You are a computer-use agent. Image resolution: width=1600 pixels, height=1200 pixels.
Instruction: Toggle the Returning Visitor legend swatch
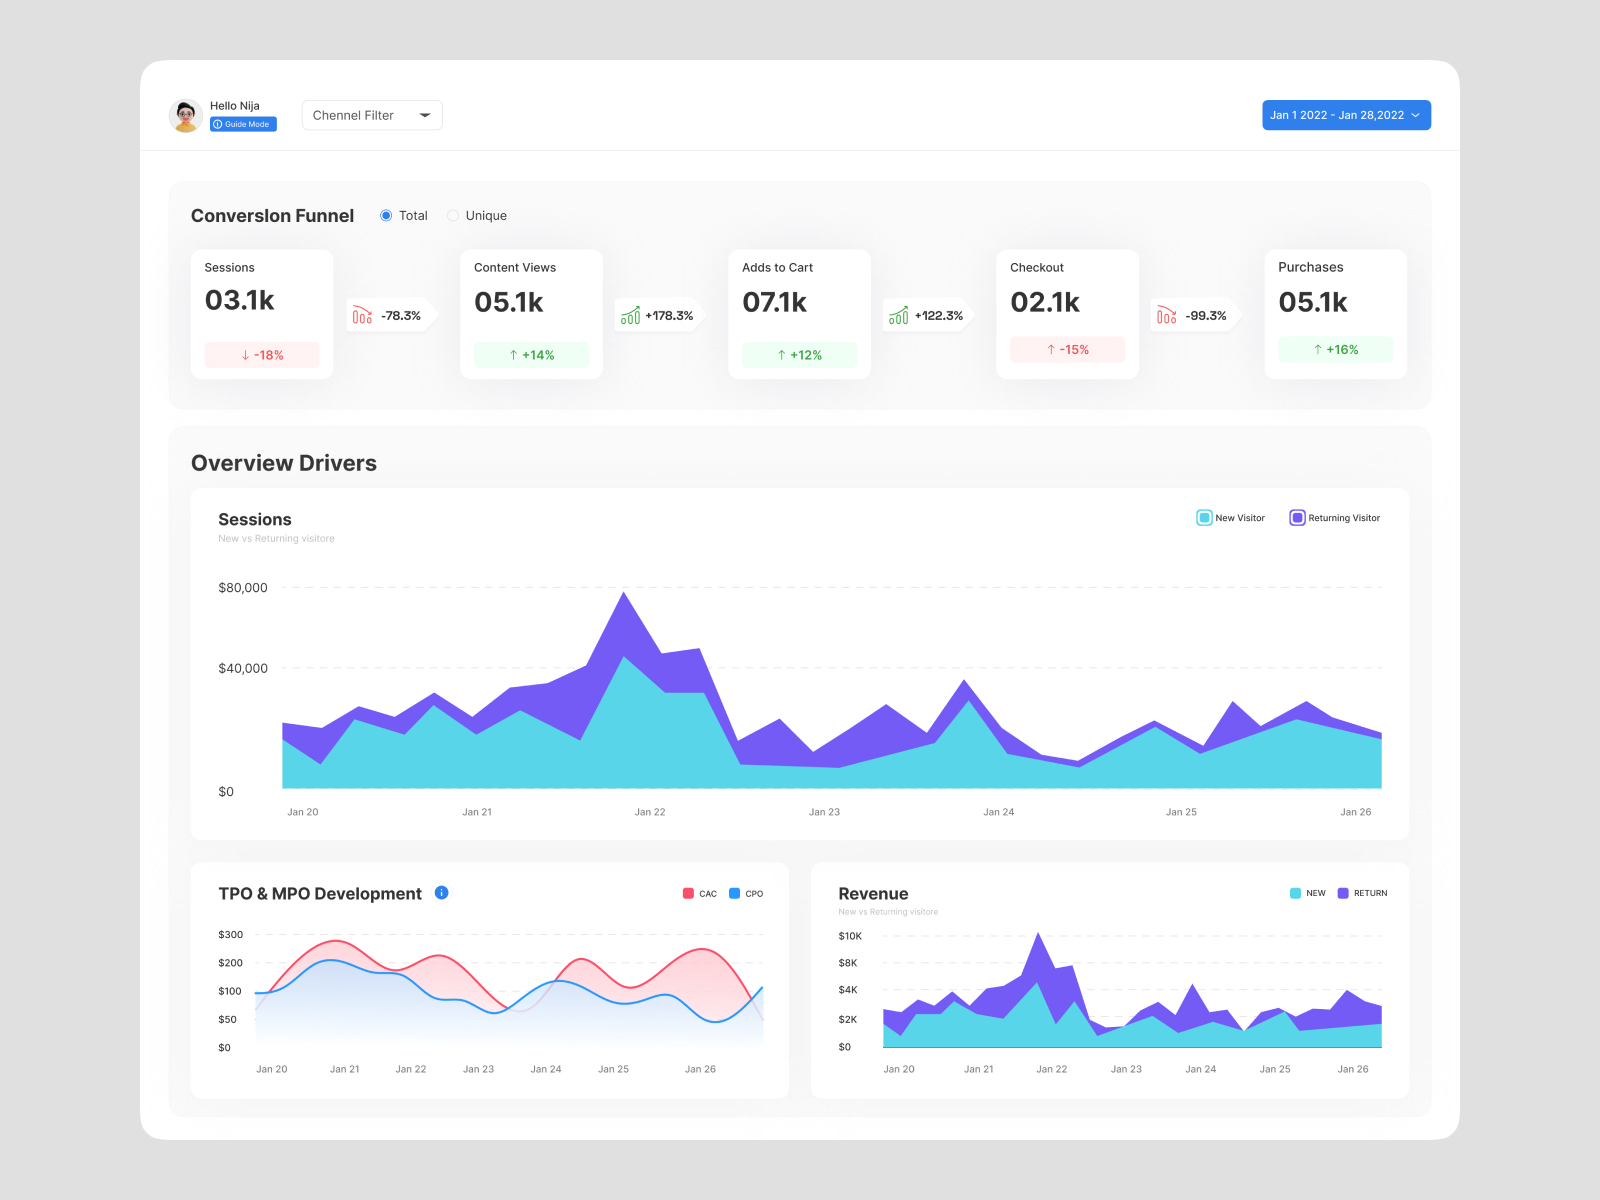pyautogui.click(x=1297, y=518)
